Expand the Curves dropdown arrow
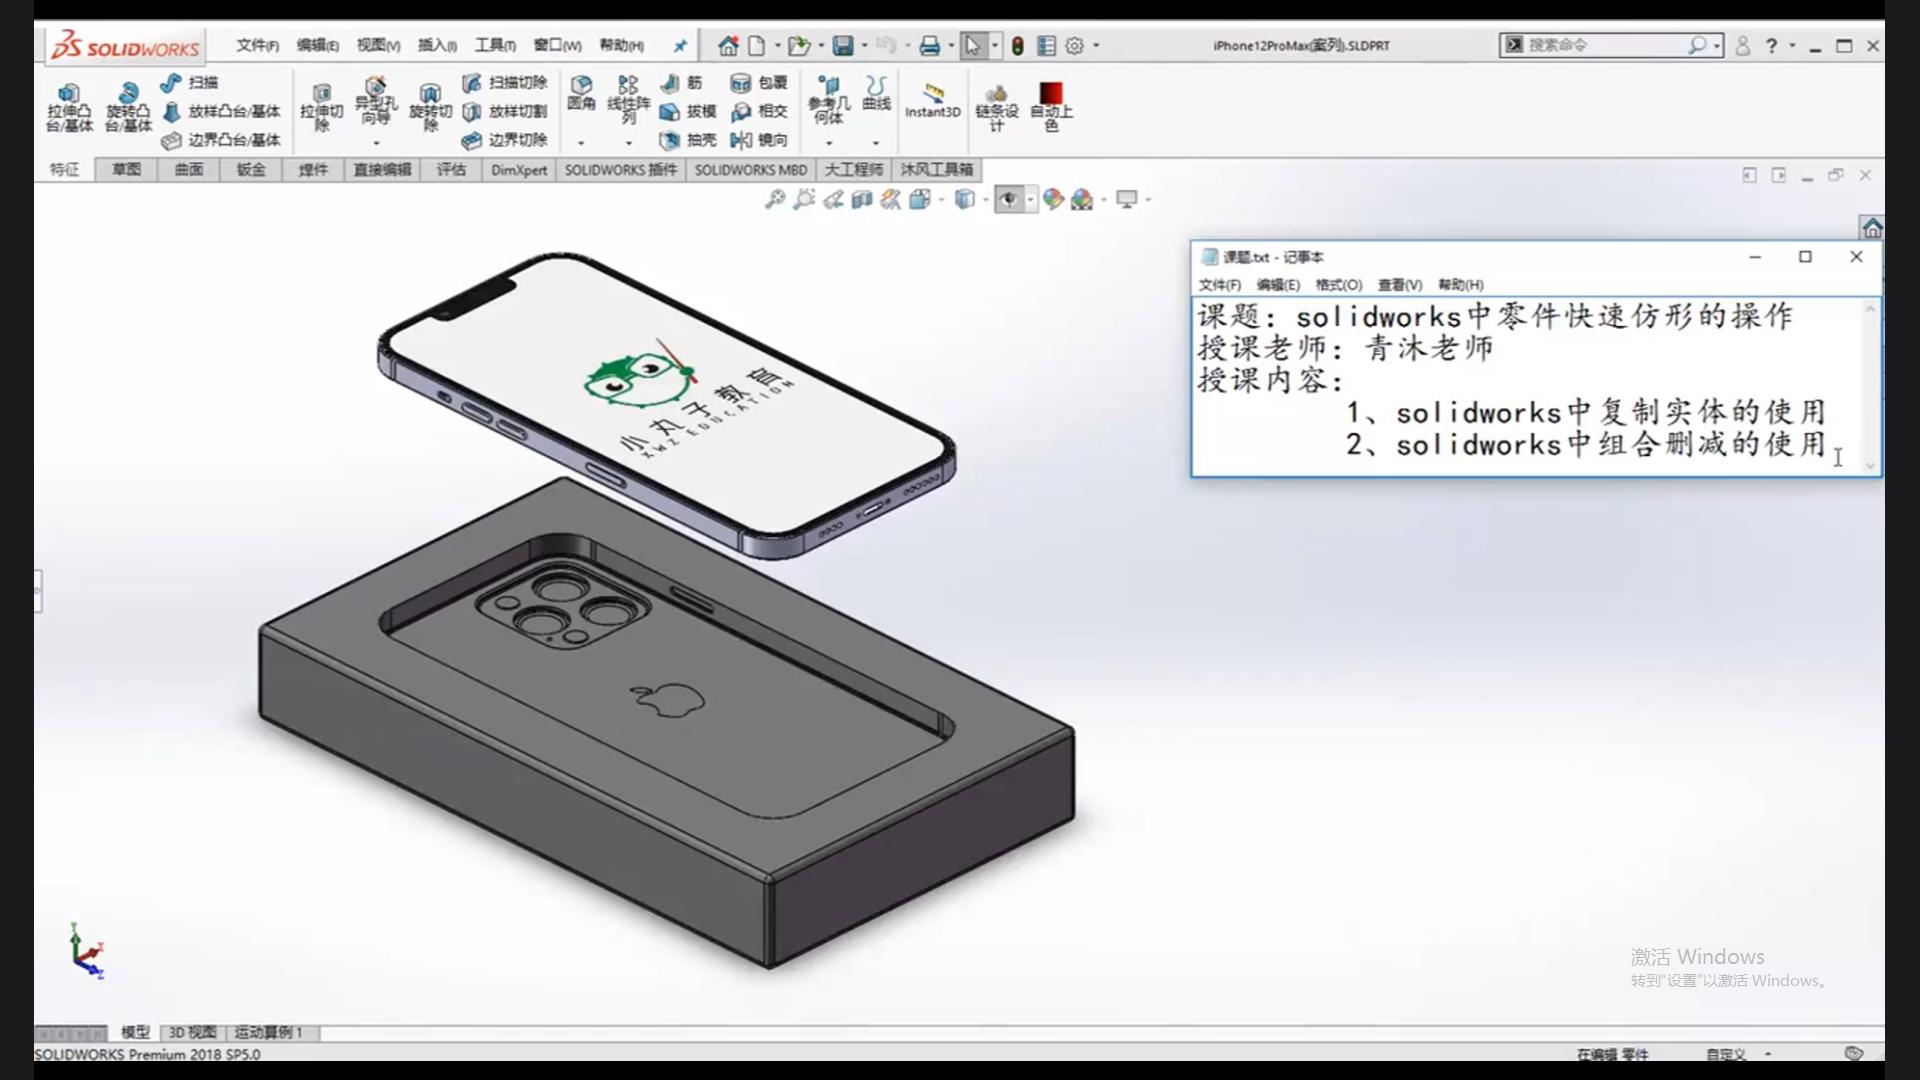 point(876,143)
